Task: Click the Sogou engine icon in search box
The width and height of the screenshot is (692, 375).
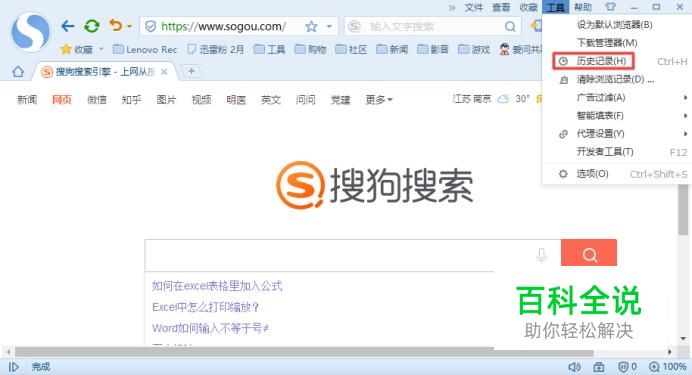Action: (354, 26)
